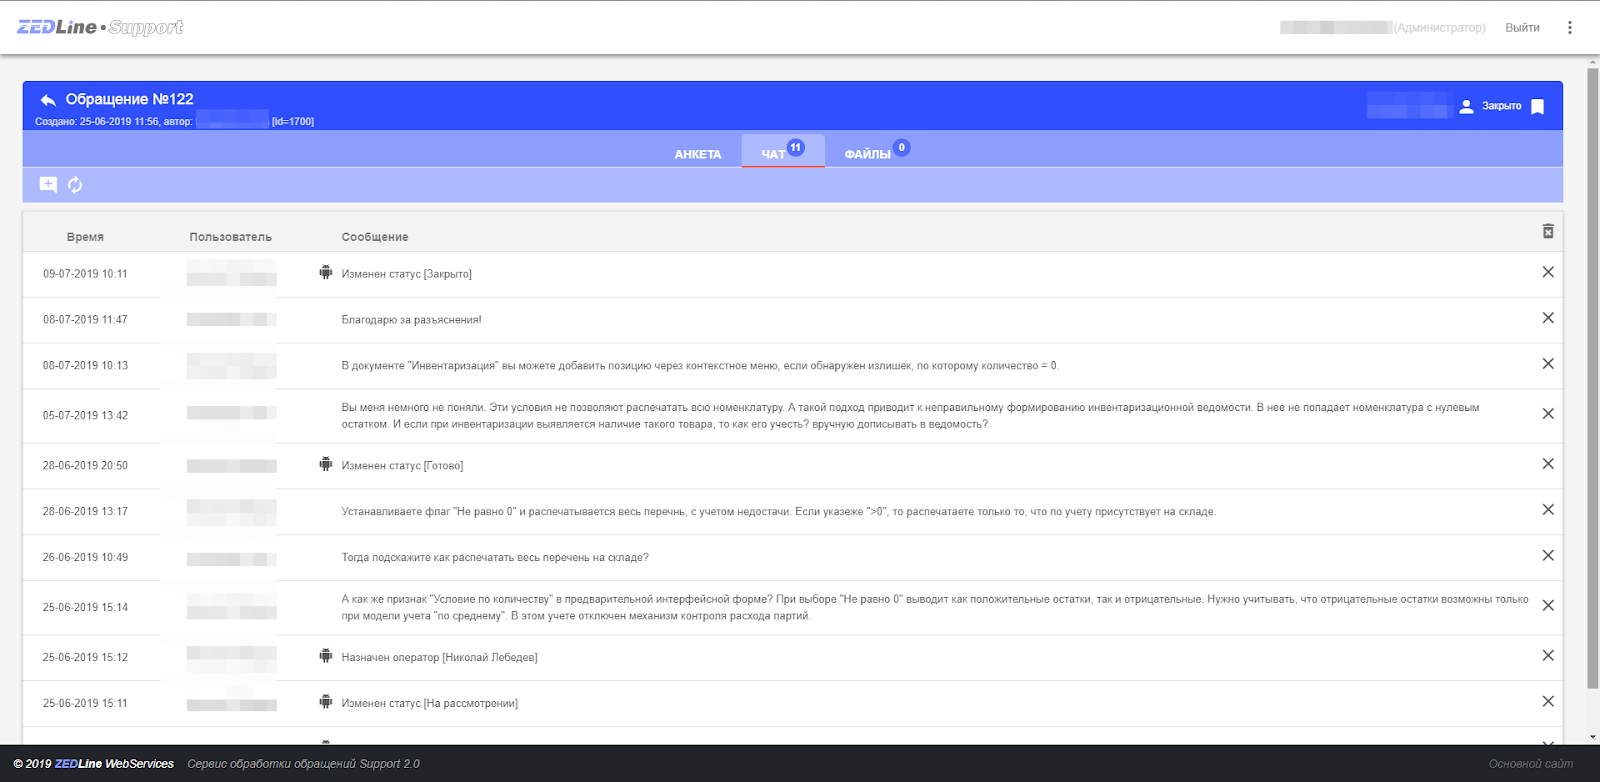The width and height of the screenshot is (1600, 782).
Task: Click bookmark icon next to Закрыто
Action: click(x=1538, y=106)
